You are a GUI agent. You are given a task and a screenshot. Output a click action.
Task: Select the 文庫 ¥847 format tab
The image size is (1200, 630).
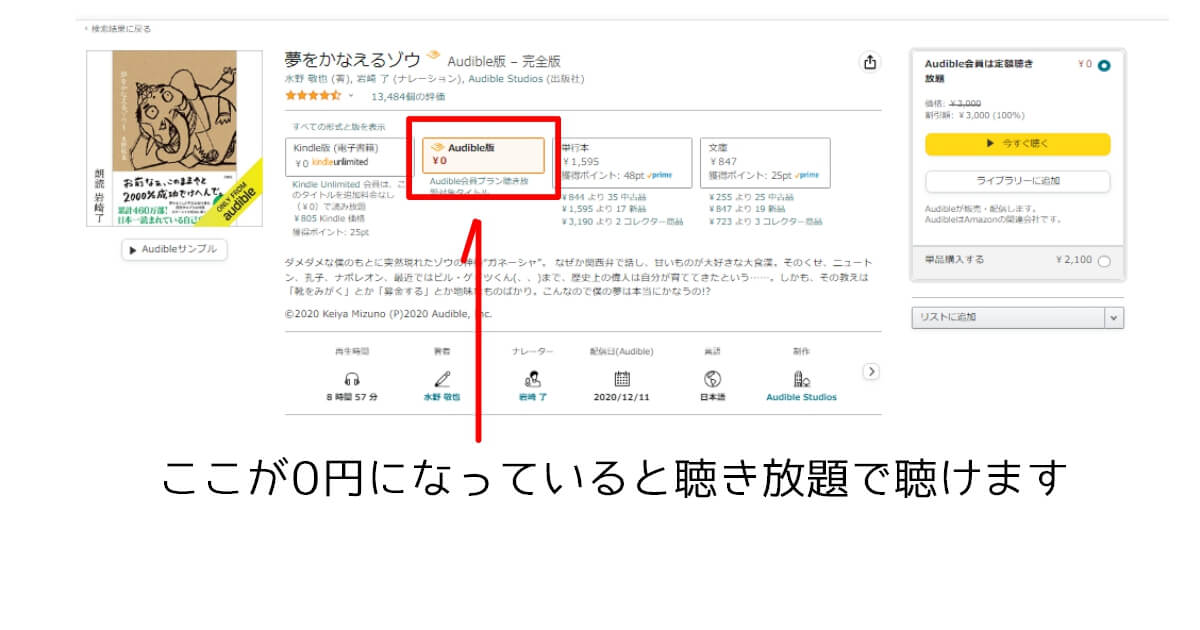(x=765, y=161)
